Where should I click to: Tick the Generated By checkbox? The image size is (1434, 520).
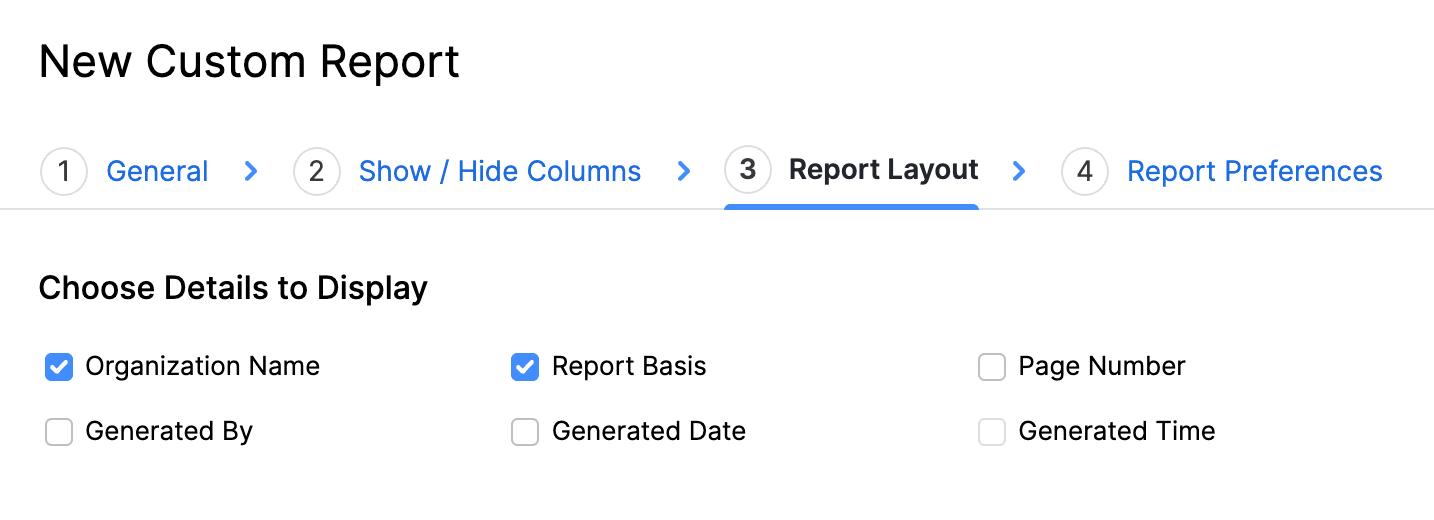pos(59,432)
